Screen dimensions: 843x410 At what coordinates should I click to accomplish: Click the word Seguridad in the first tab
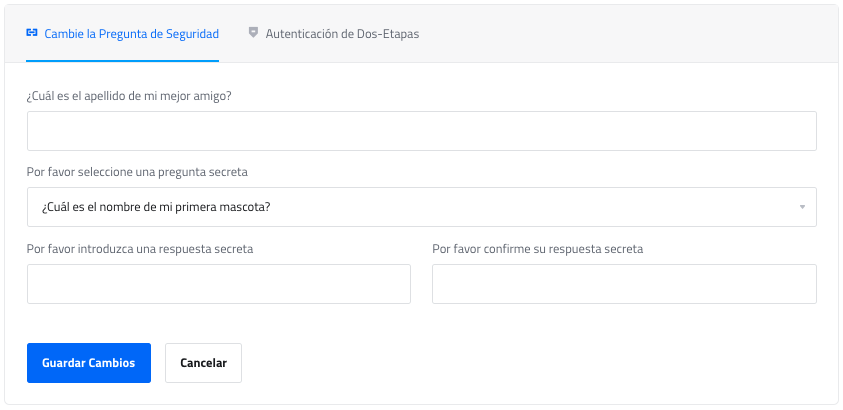(192, 33)
